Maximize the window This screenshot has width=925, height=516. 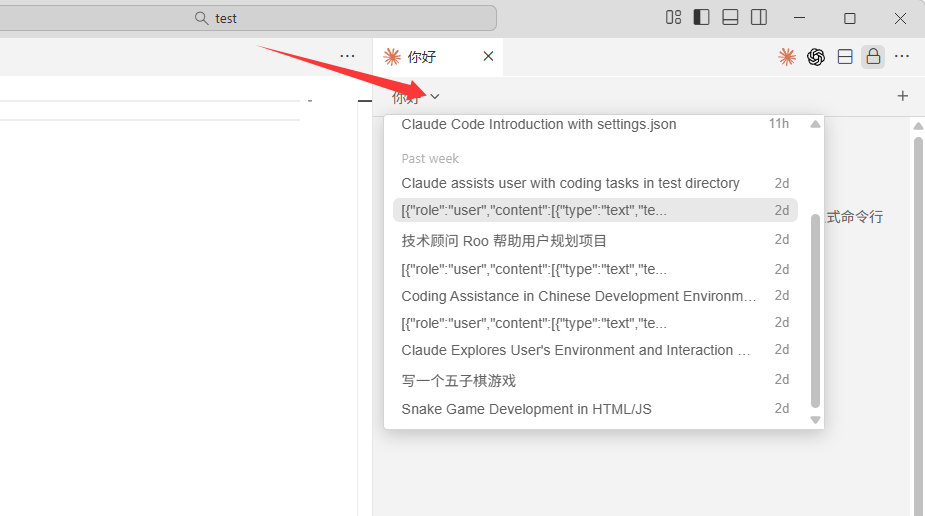point(849,18)
